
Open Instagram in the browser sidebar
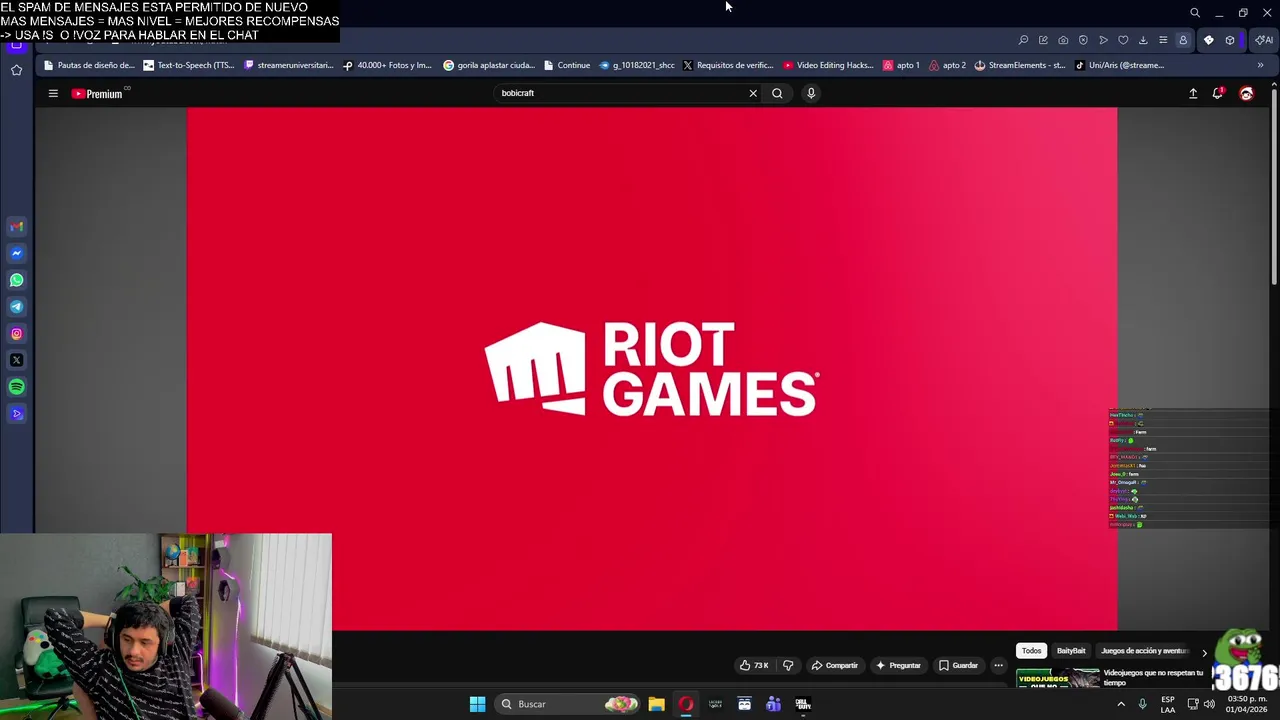pyautogui.click(x=16, y=334)
